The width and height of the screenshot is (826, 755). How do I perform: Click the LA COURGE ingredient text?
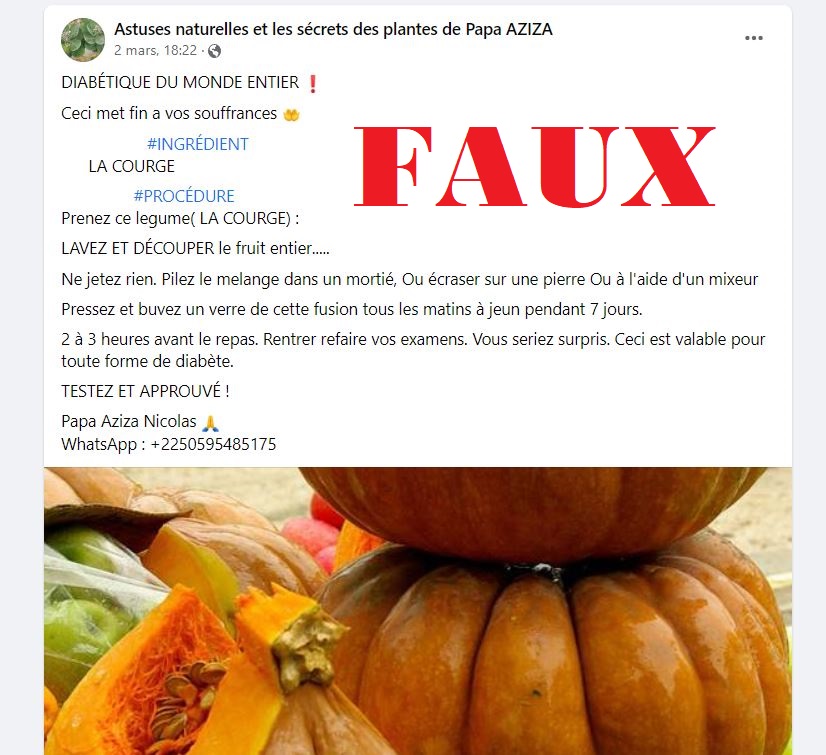tap(132, 166)
